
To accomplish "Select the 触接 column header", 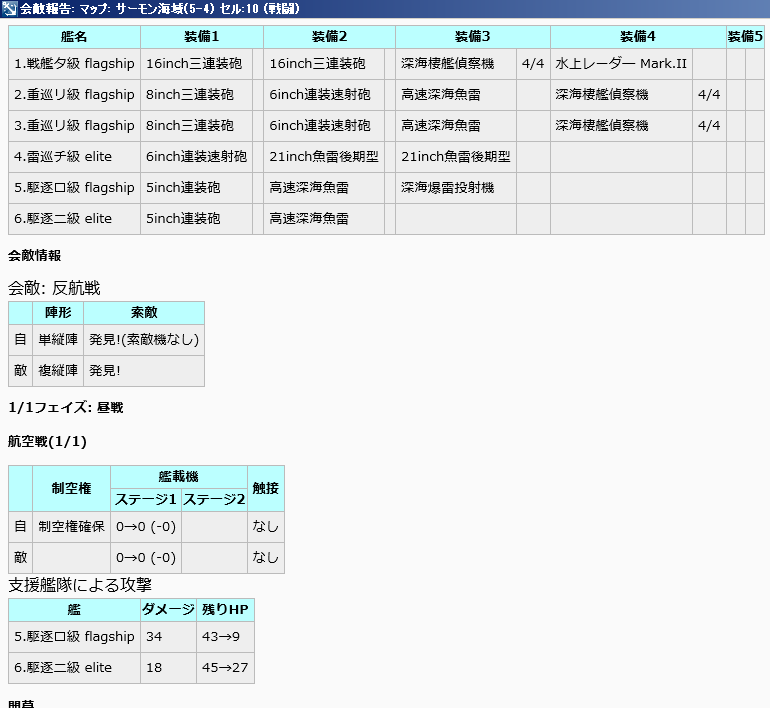I will (266, 489).
